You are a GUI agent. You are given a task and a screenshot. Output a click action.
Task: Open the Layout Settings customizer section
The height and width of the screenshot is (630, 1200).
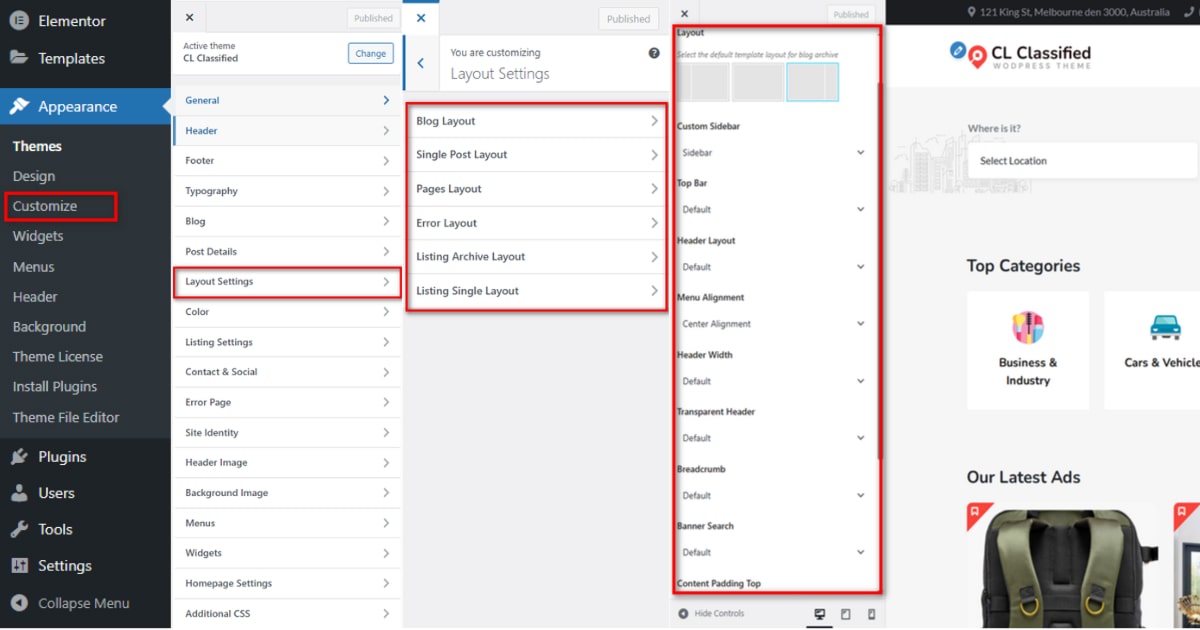(287, 282)
